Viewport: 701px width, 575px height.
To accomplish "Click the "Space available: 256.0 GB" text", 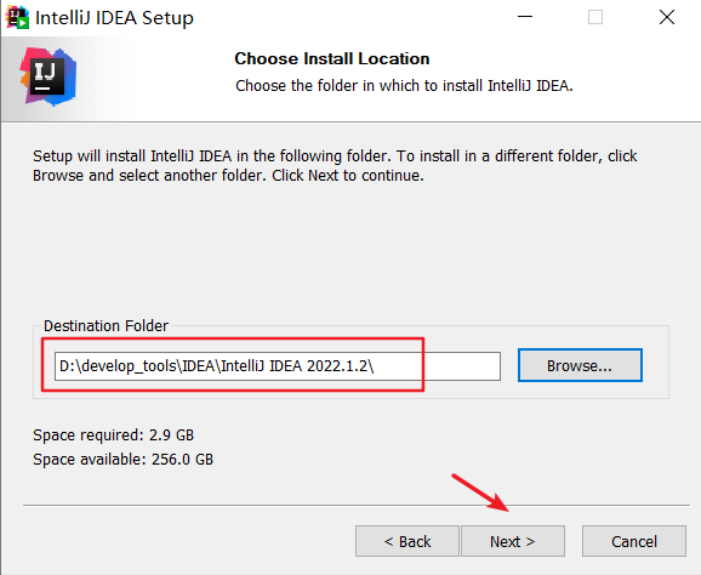I will [x=123, y=459].
